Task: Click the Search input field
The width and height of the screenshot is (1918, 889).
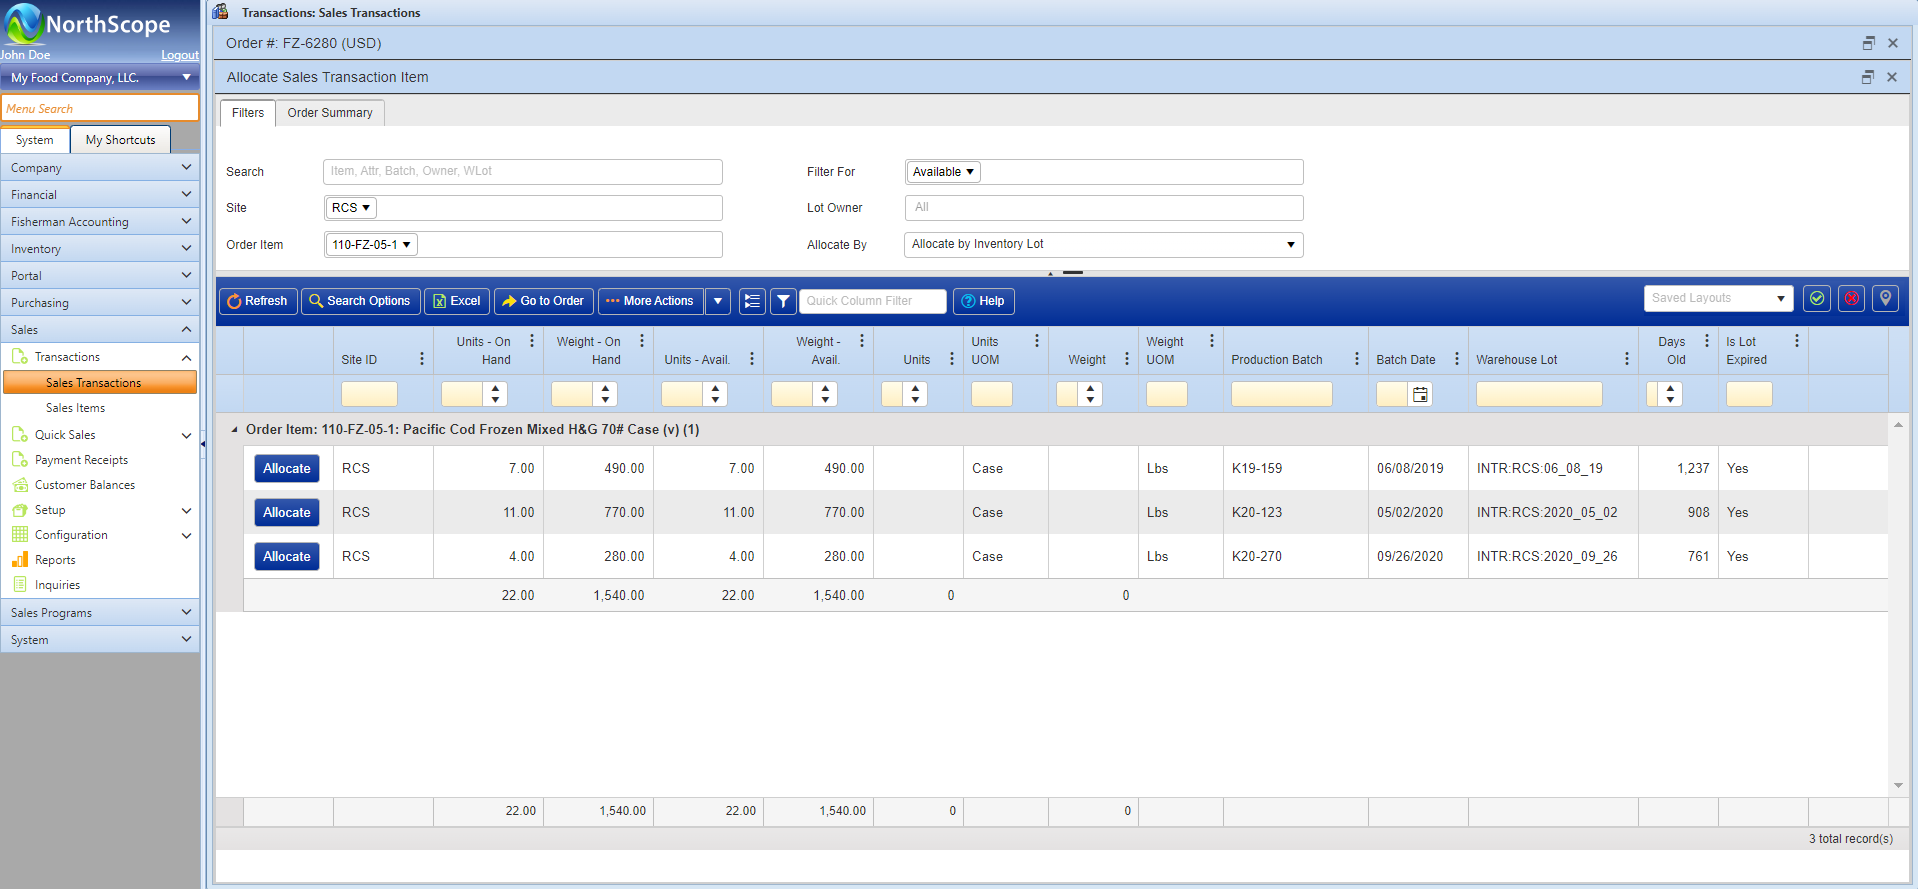Action: pyautogui.click(x=522, y=172)
